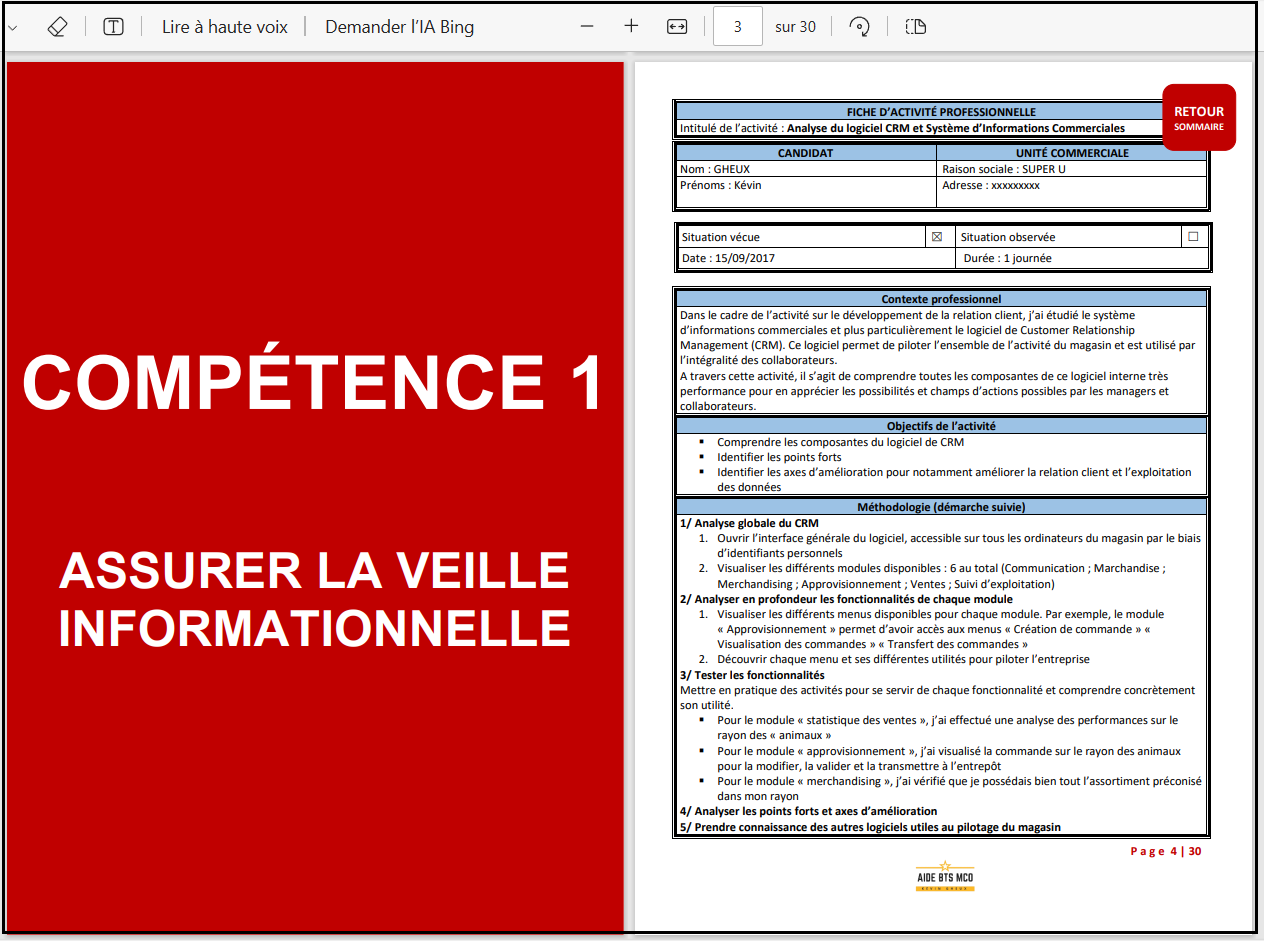Select the eraser tool in the toolbar

point(57,26)
